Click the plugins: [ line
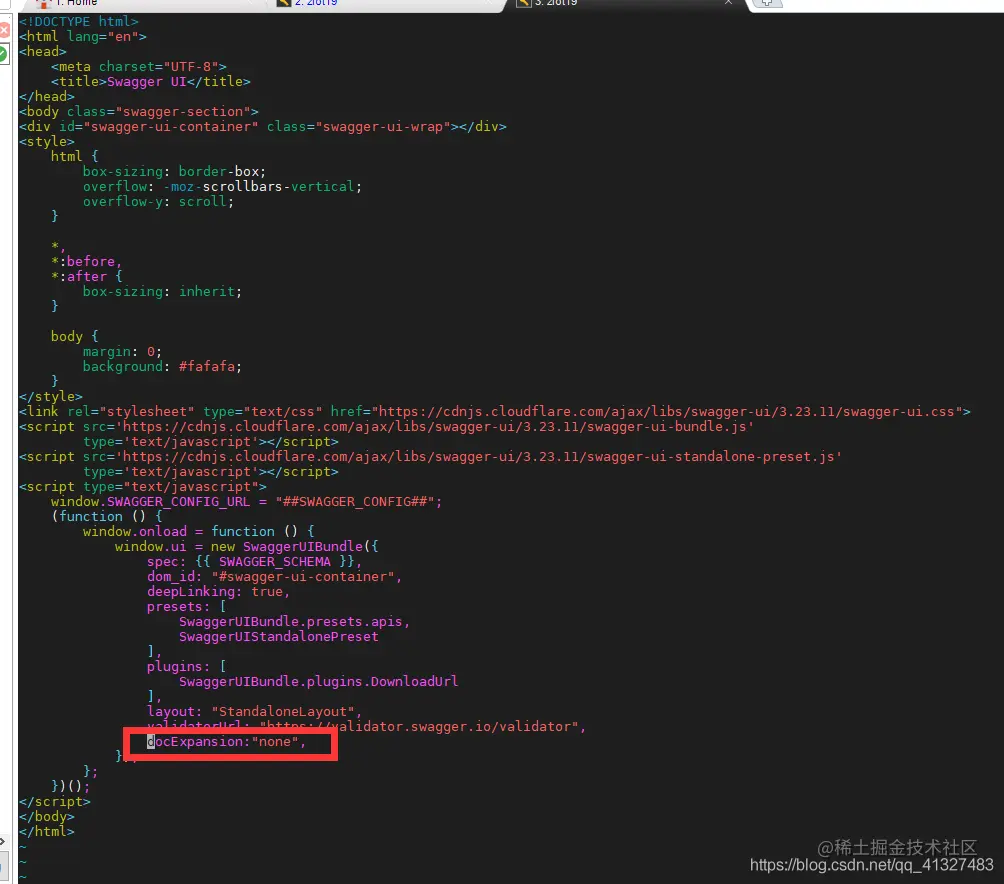The width and height of the screenshot is (1004, 884). 186,666
